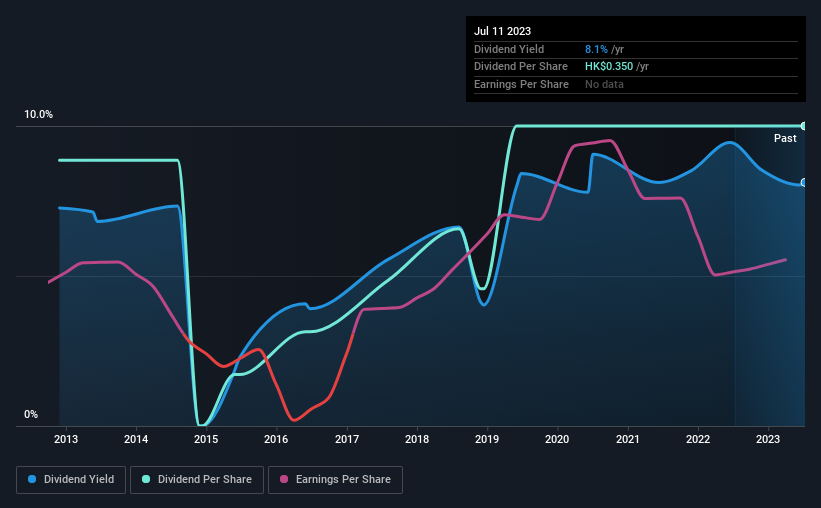Click the tooltip Dividend Per Share label

point(521,67)
